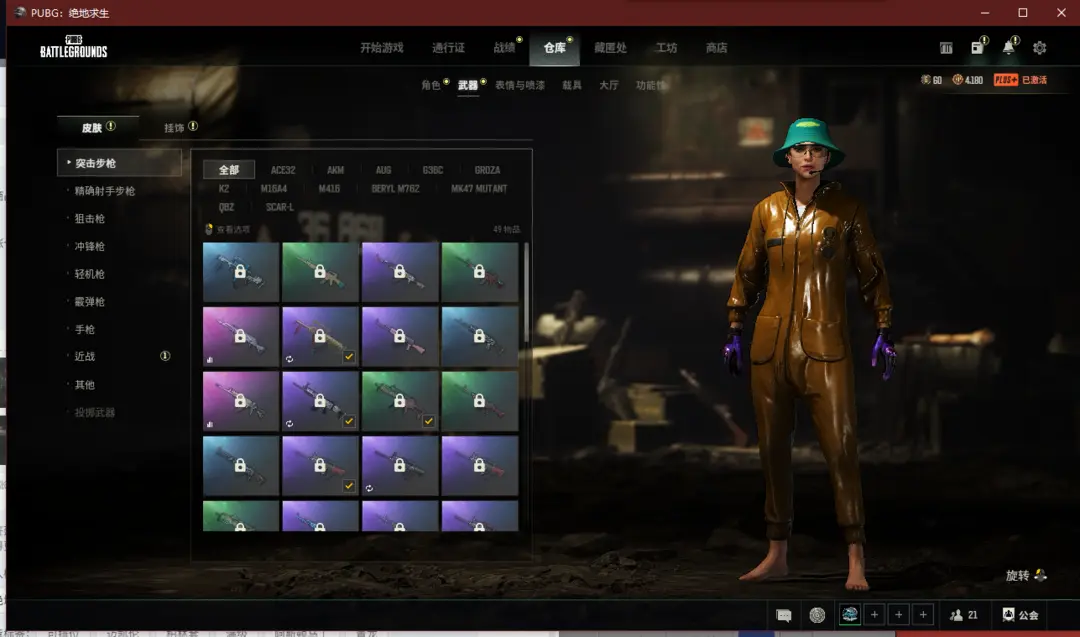Screen dimensions: 1080x637
Task: Click the middle empty plus squad slot
Action: coord(899,614)
